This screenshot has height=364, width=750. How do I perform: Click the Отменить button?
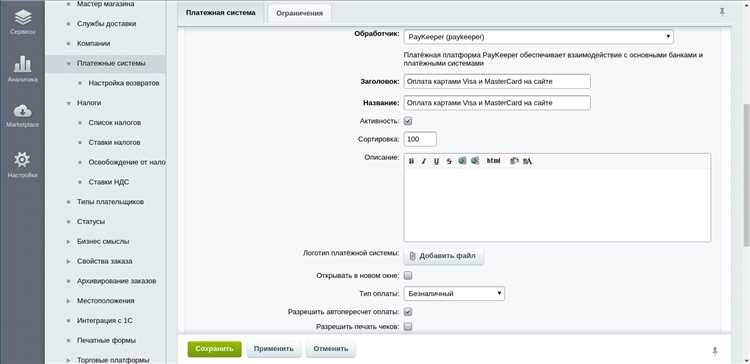click(331, 349)
